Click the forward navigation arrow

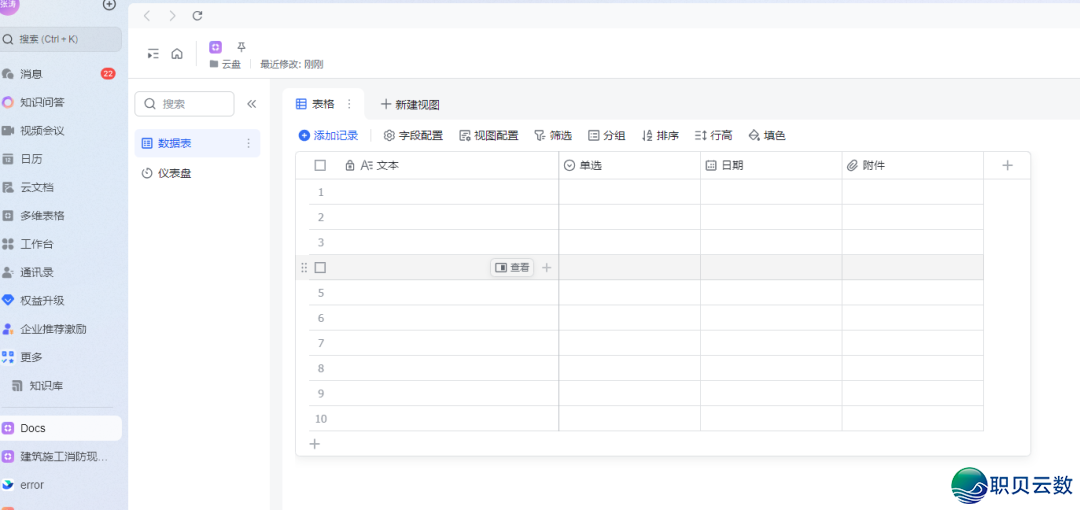(x=172, y=15)
